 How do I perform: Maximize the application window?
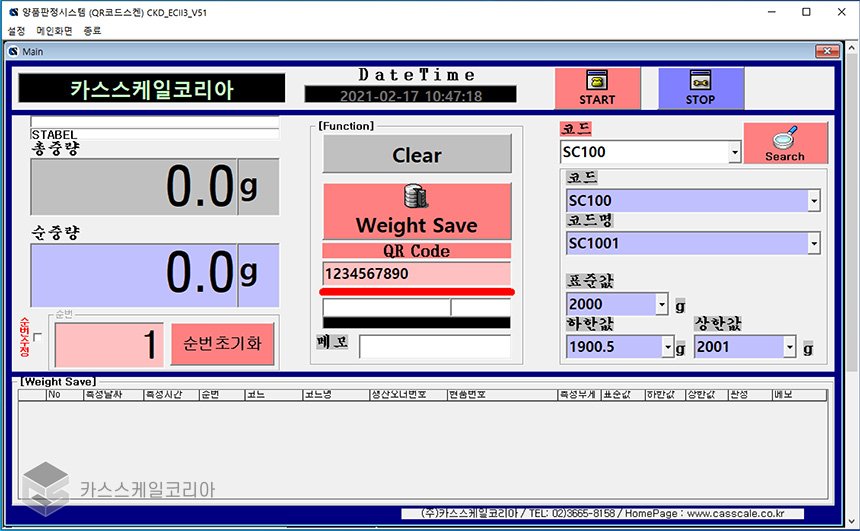(x=806, y=12)
